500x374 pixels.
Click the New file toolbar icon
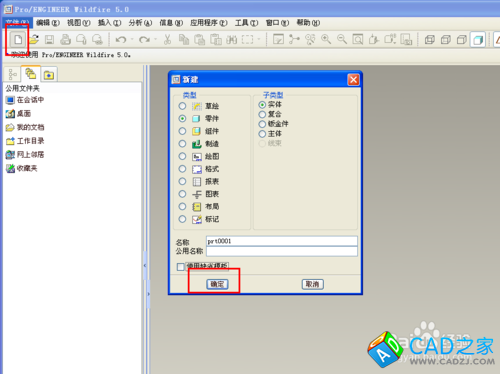coord(18,40)
